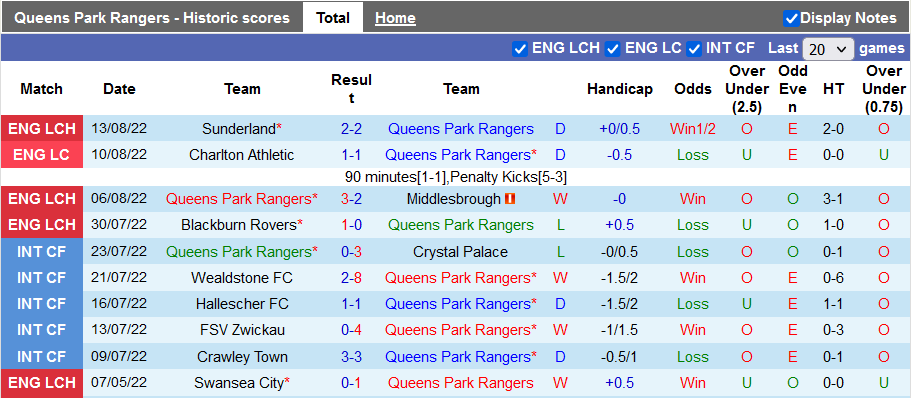Viewport: 911px width, 398px height.
Task: Click Queens Park Rangers in Sunderland row
Action: [461, 129]
